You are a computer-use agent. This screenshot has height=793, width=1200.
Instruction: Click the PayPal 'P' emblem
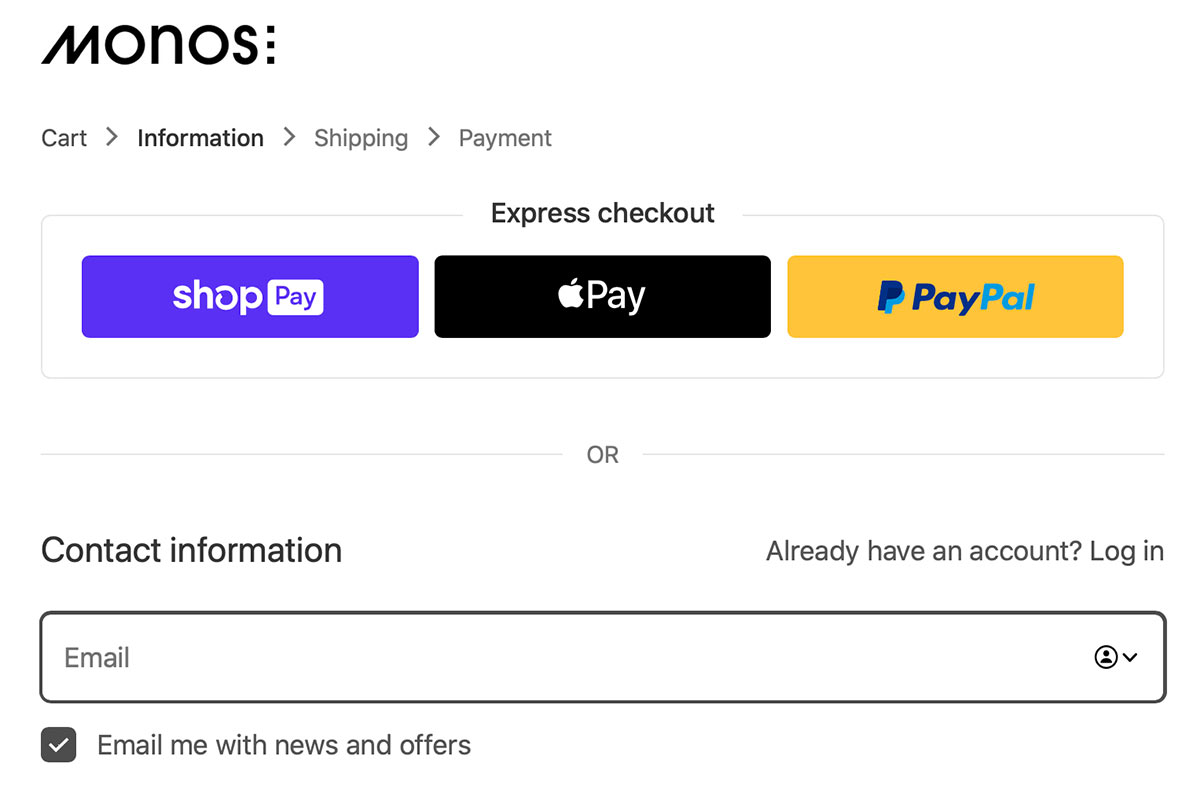tap(890, 296)
